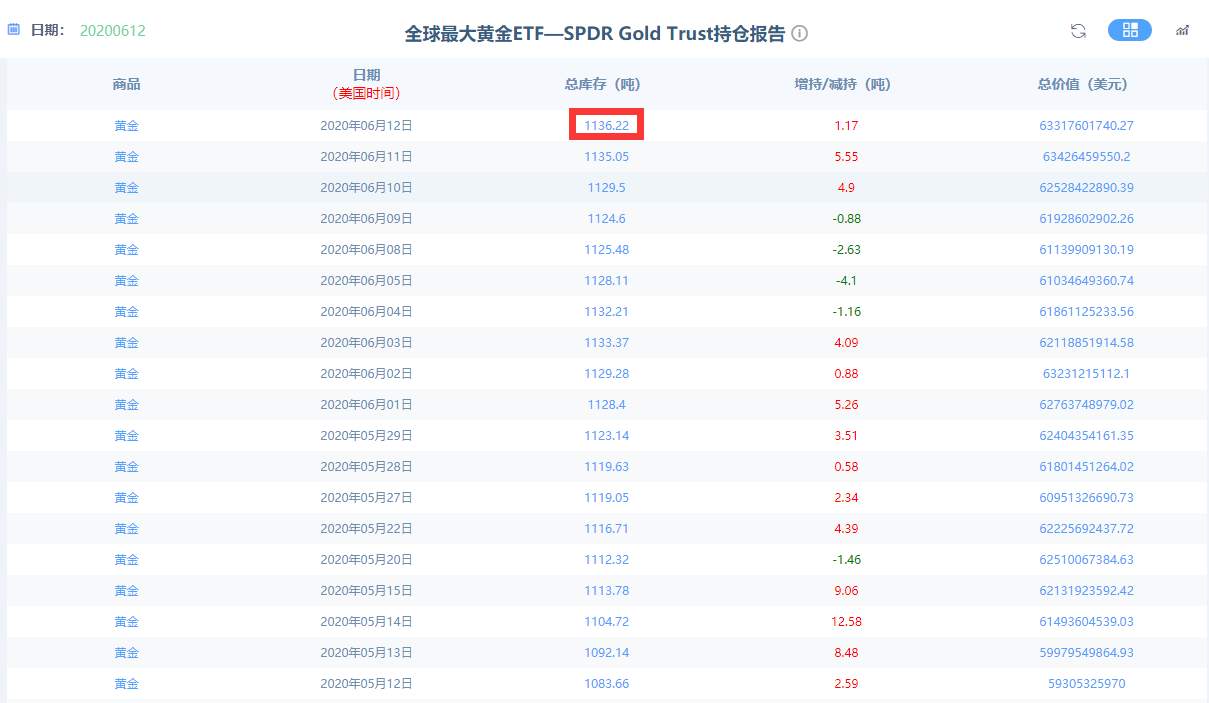Click change value -1.46
The image size is (1209, 703).
point(847,560)
